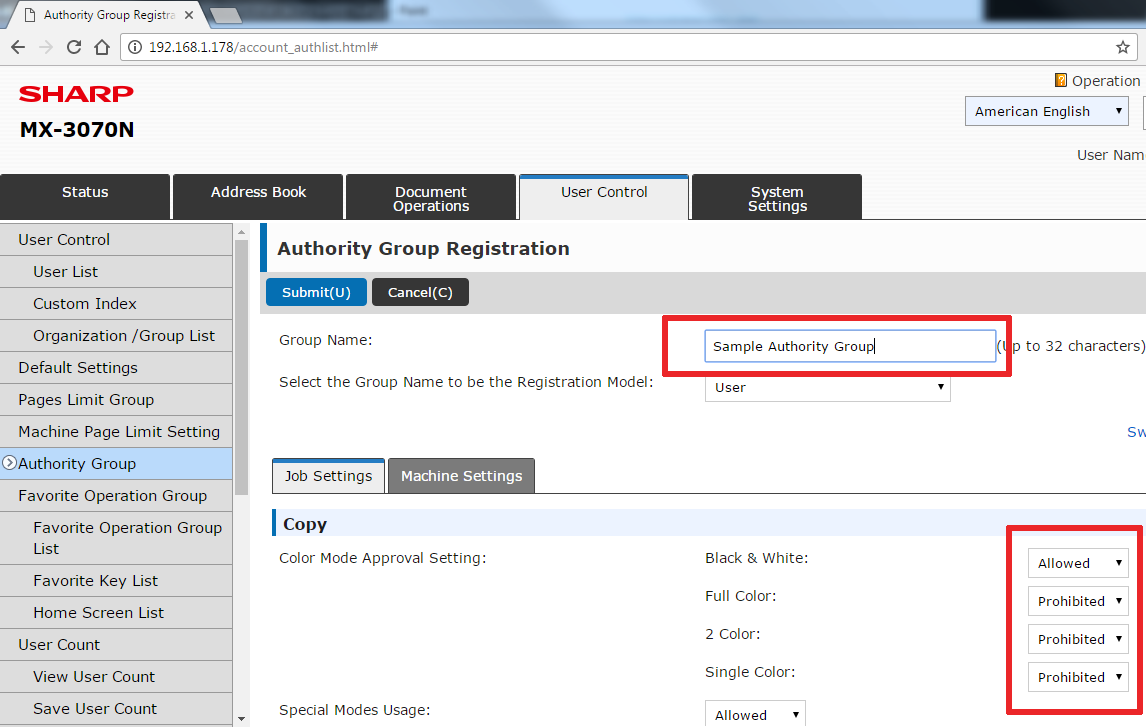Expand the Registration Model User dropdown

tap(827, 387)
